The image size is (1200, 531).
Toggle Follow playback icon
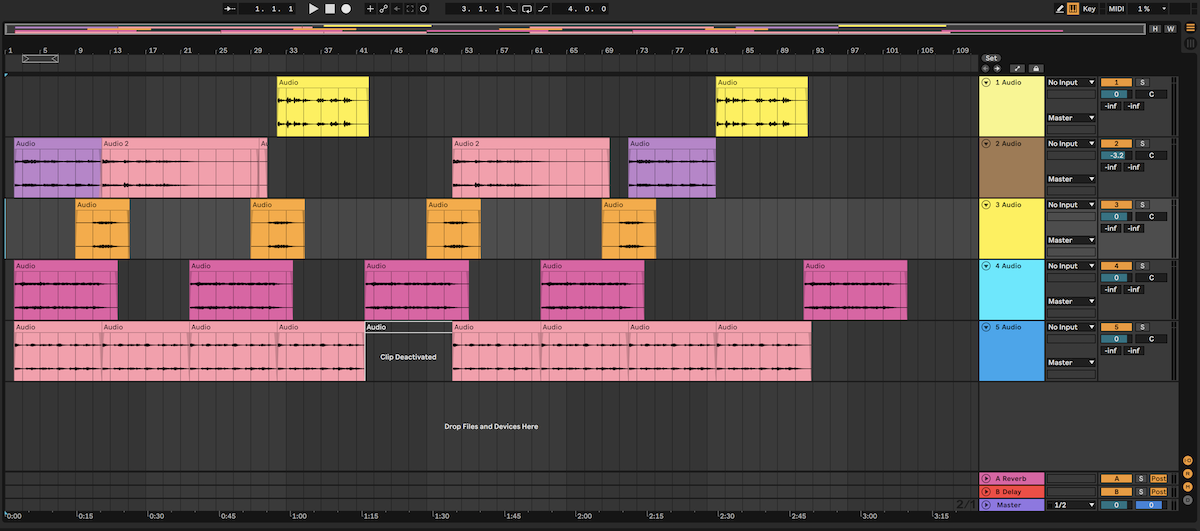[x=229, y=8]
